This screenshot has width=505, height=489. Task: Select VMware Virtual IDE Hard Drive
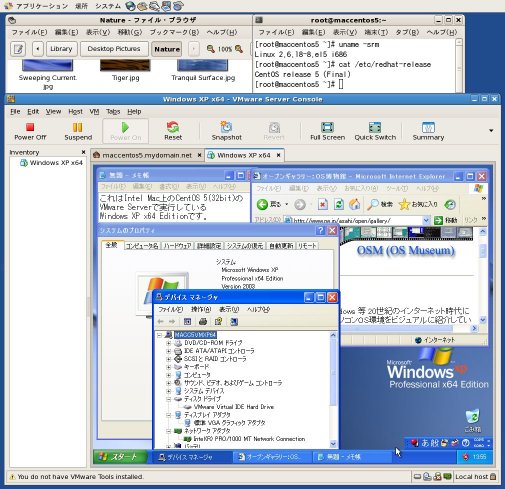pyautogui.click(x=233, y=407)
